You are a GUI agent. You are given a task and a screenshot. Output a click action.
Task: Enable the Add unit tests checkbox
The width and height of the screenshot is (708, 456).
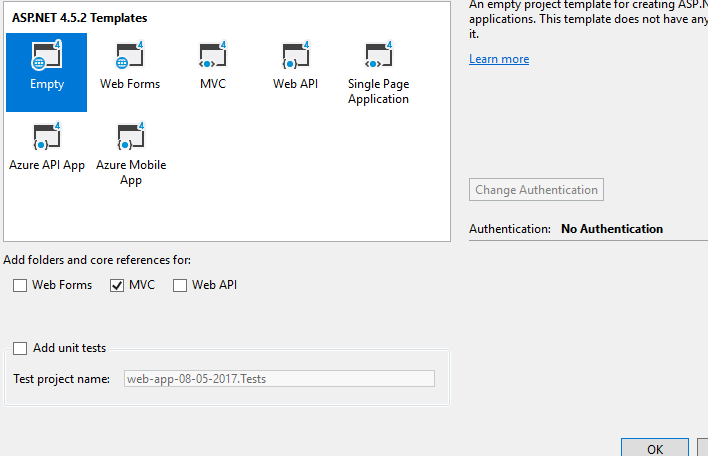click(20, 348)
